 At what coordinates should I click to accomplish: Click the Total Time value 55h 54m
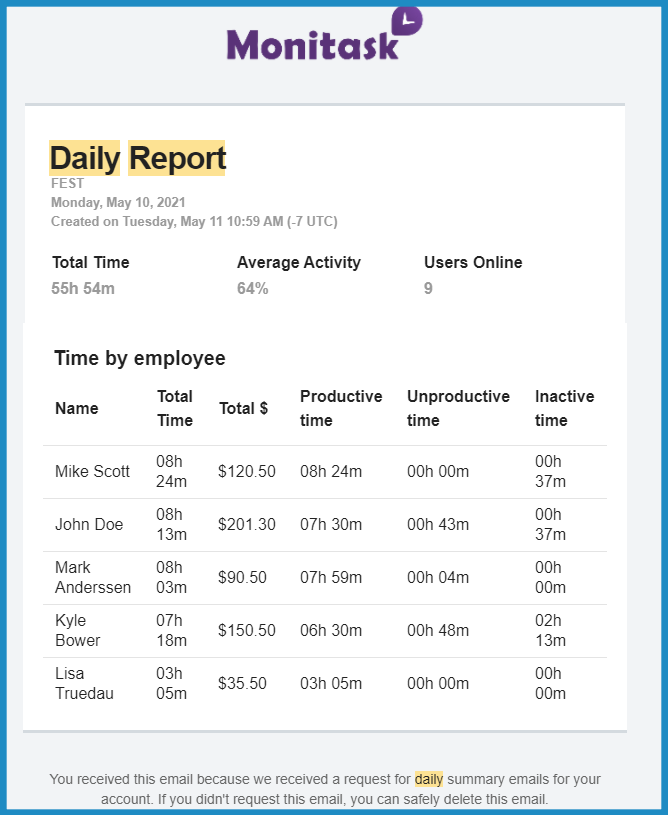[83, 288]
